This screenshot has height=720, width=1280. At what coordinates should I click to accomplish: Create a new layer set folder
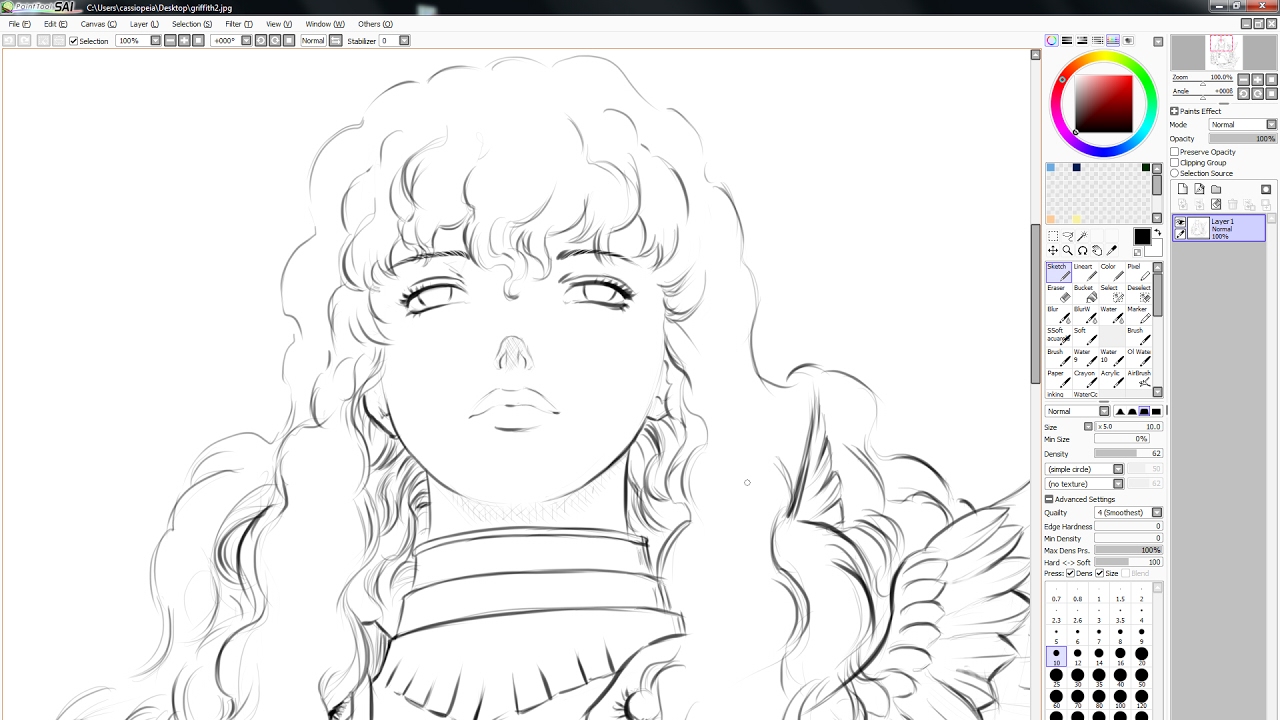(x=1215, y=189)
